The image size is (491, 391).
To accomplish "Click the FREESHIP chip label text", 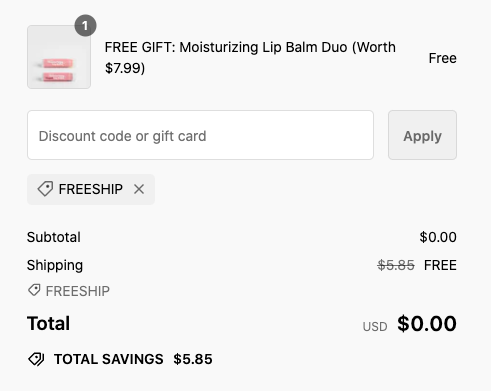I will coord(91,189).
